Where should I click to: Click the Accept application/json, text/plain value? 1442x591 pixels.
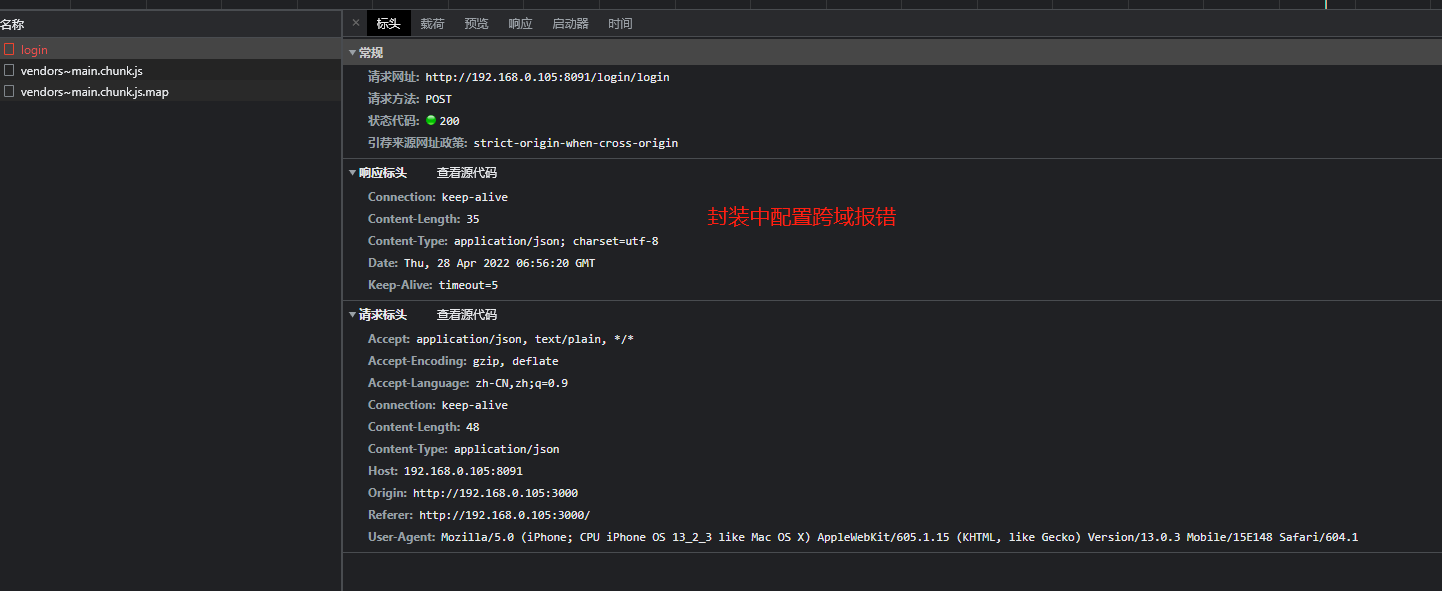(x=525, y=339)
